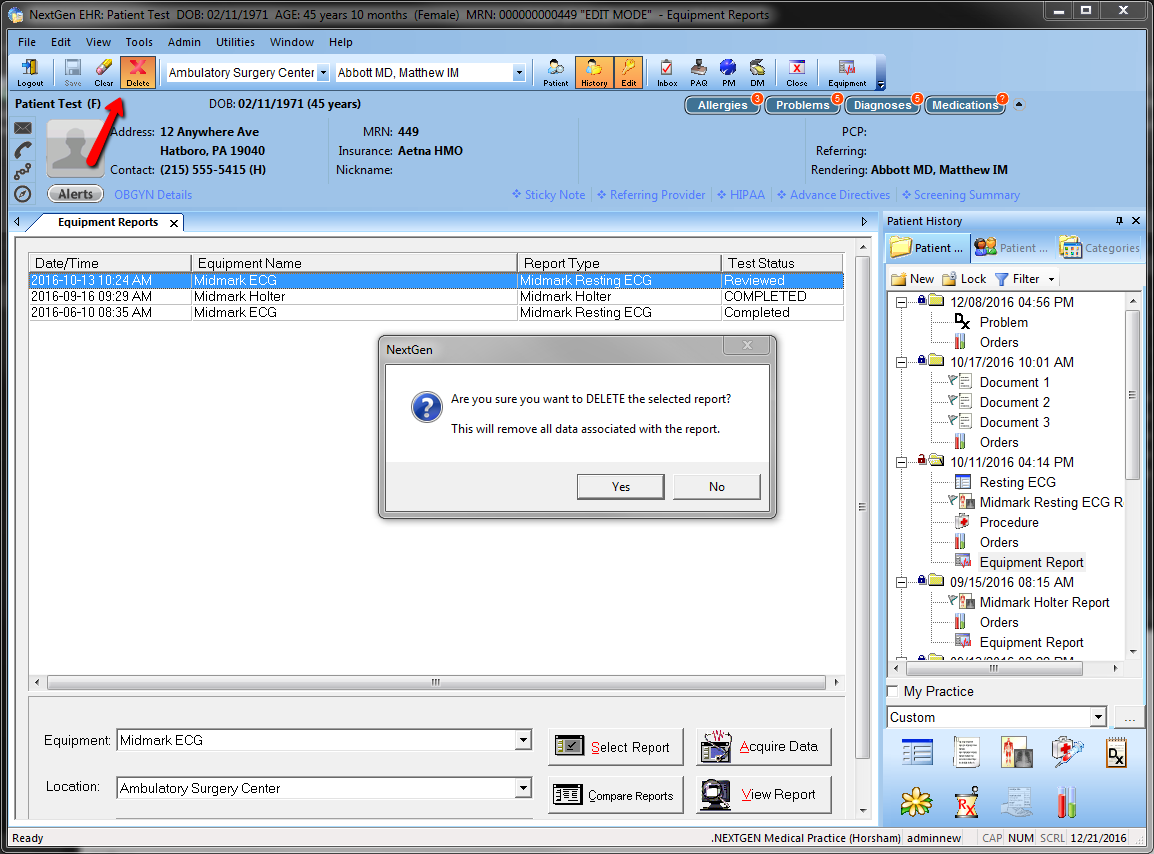This screenshot has height=854, width=1154.
Task: Switch to the Categories tab in Patient History
Action: [1100, 248]
